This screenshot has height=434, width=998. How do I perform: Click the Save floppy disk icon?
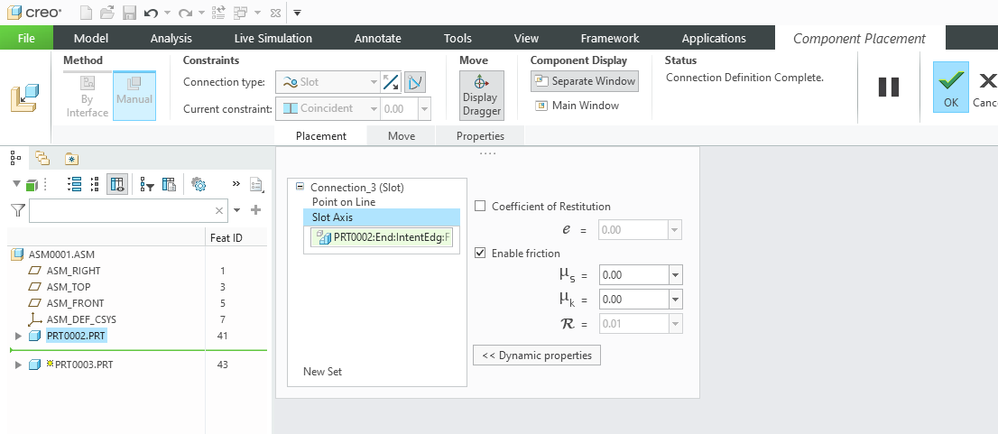[x=129, y=12]
